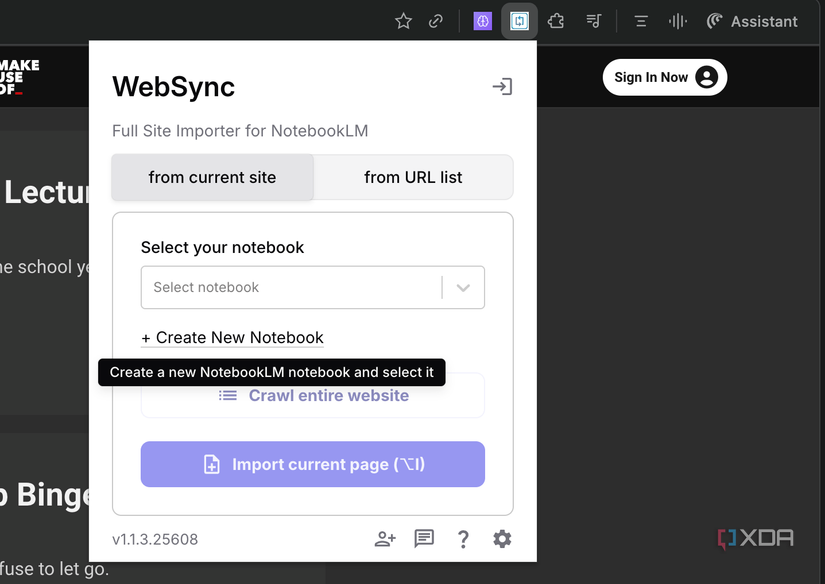Select the 'from current site' tab
825x584 pixels.
pyautogui.click(x=212, y=177)
